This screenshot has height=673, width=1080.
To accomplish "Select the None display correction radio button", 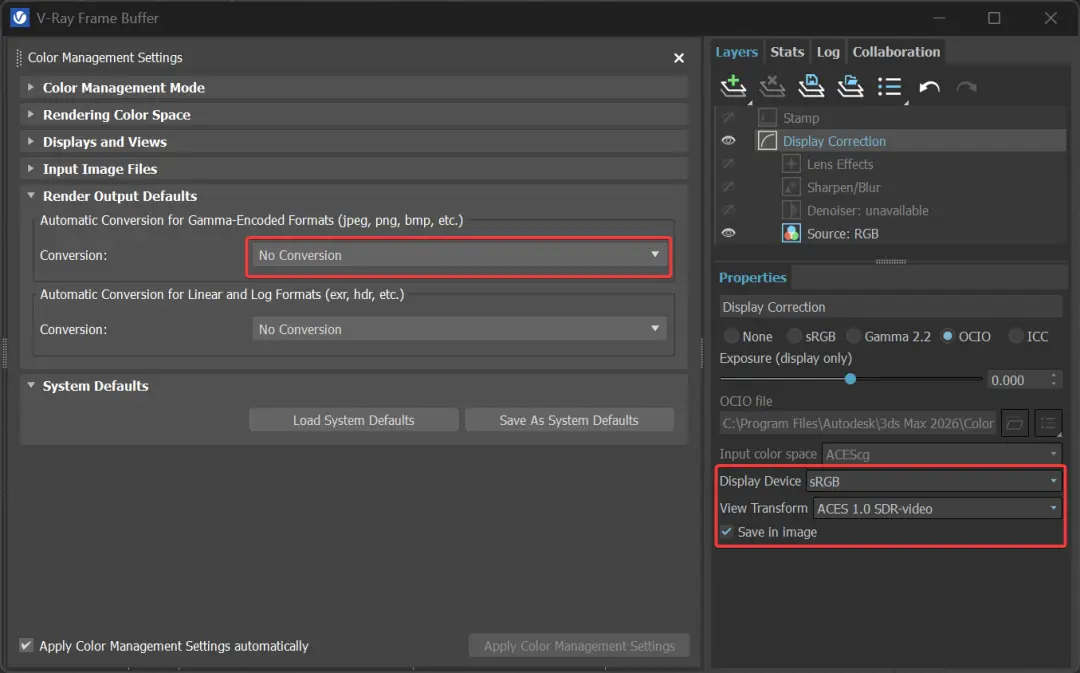I will tap(731, 336).
